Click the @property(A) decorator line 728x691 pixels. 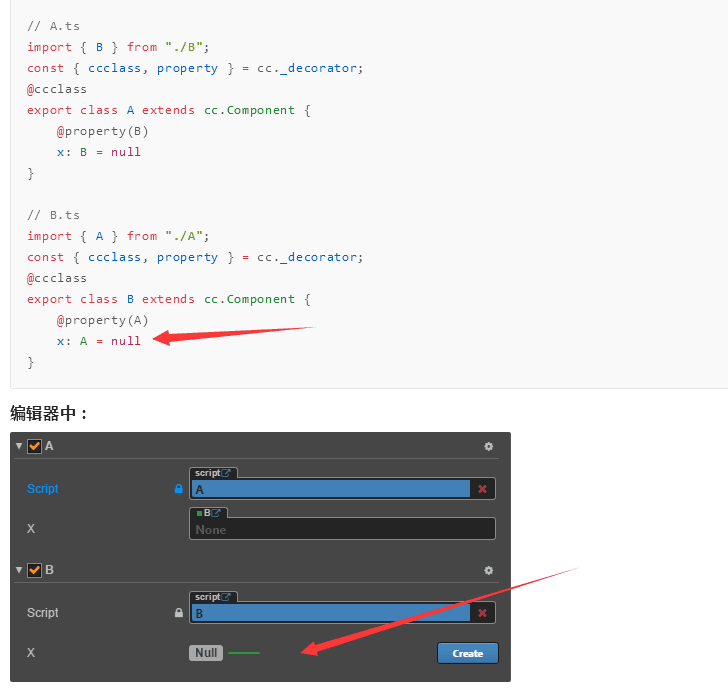103,320
